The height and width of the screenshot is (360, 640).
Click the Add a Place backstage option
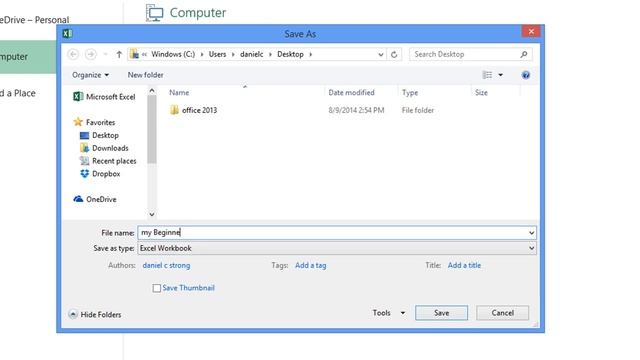coord(18,93)
